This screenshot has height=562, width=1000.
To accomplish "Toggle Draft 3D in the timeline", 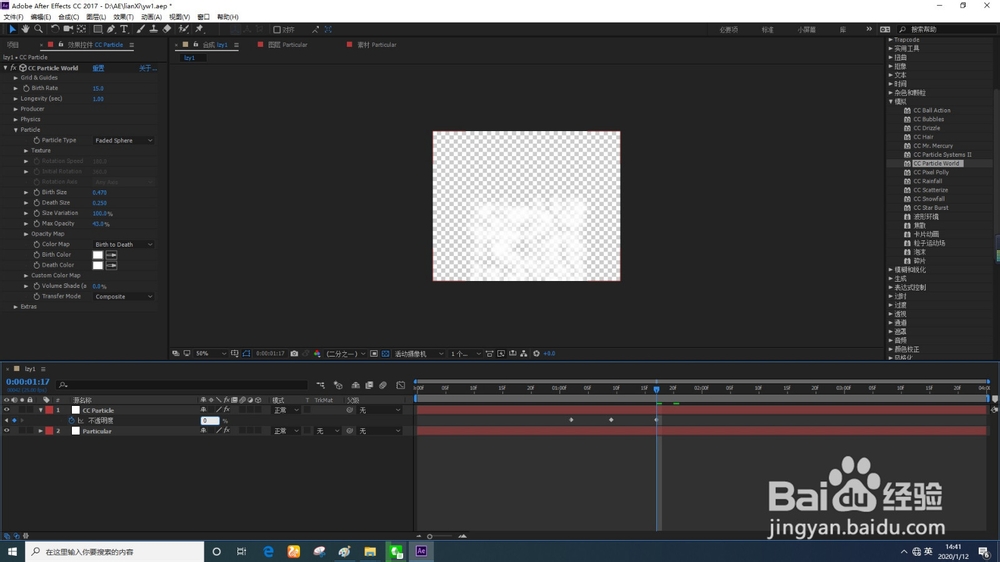I will click(x=338, y=385).
